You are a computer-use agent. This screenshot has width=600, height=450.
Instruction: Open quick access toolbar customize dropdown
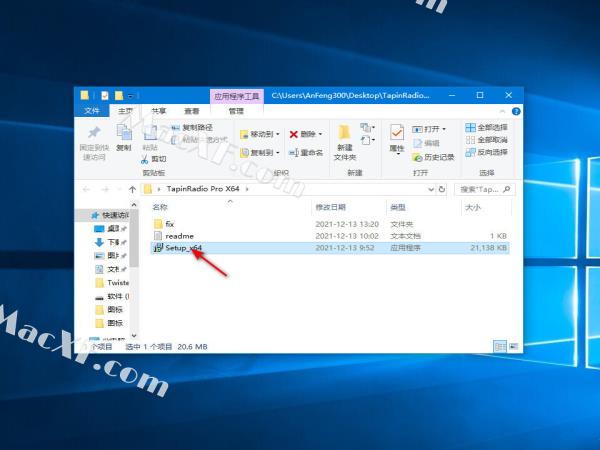(130, 96)
